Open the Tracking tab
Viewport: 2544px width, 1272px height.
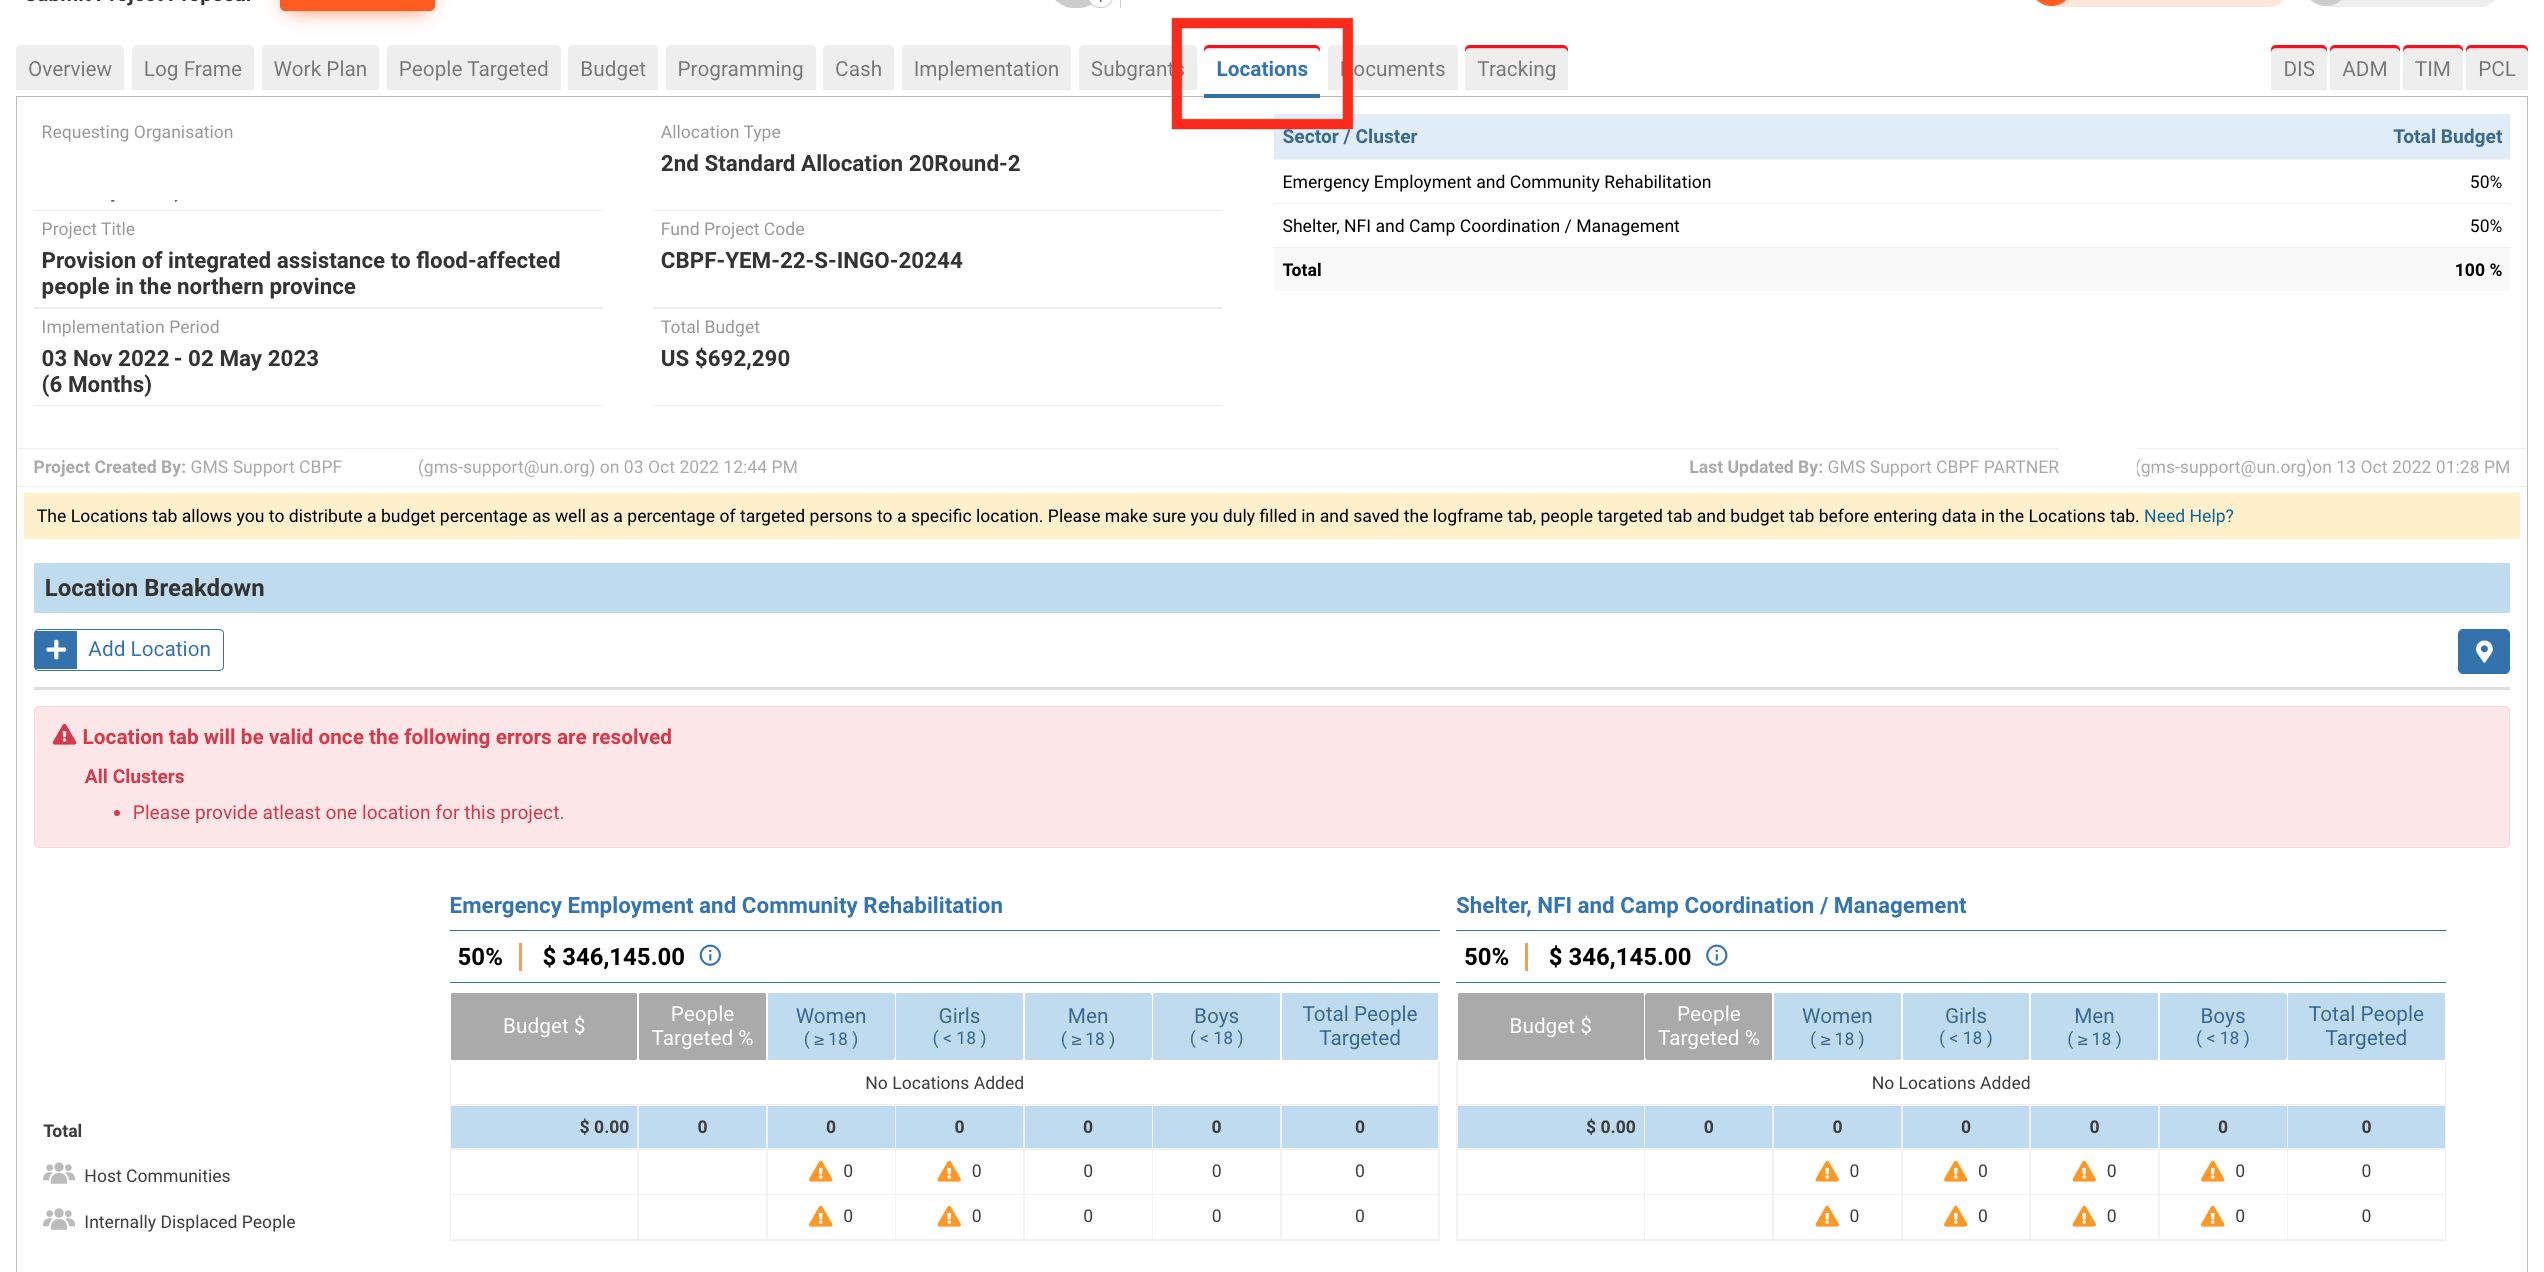[1516, 69]
